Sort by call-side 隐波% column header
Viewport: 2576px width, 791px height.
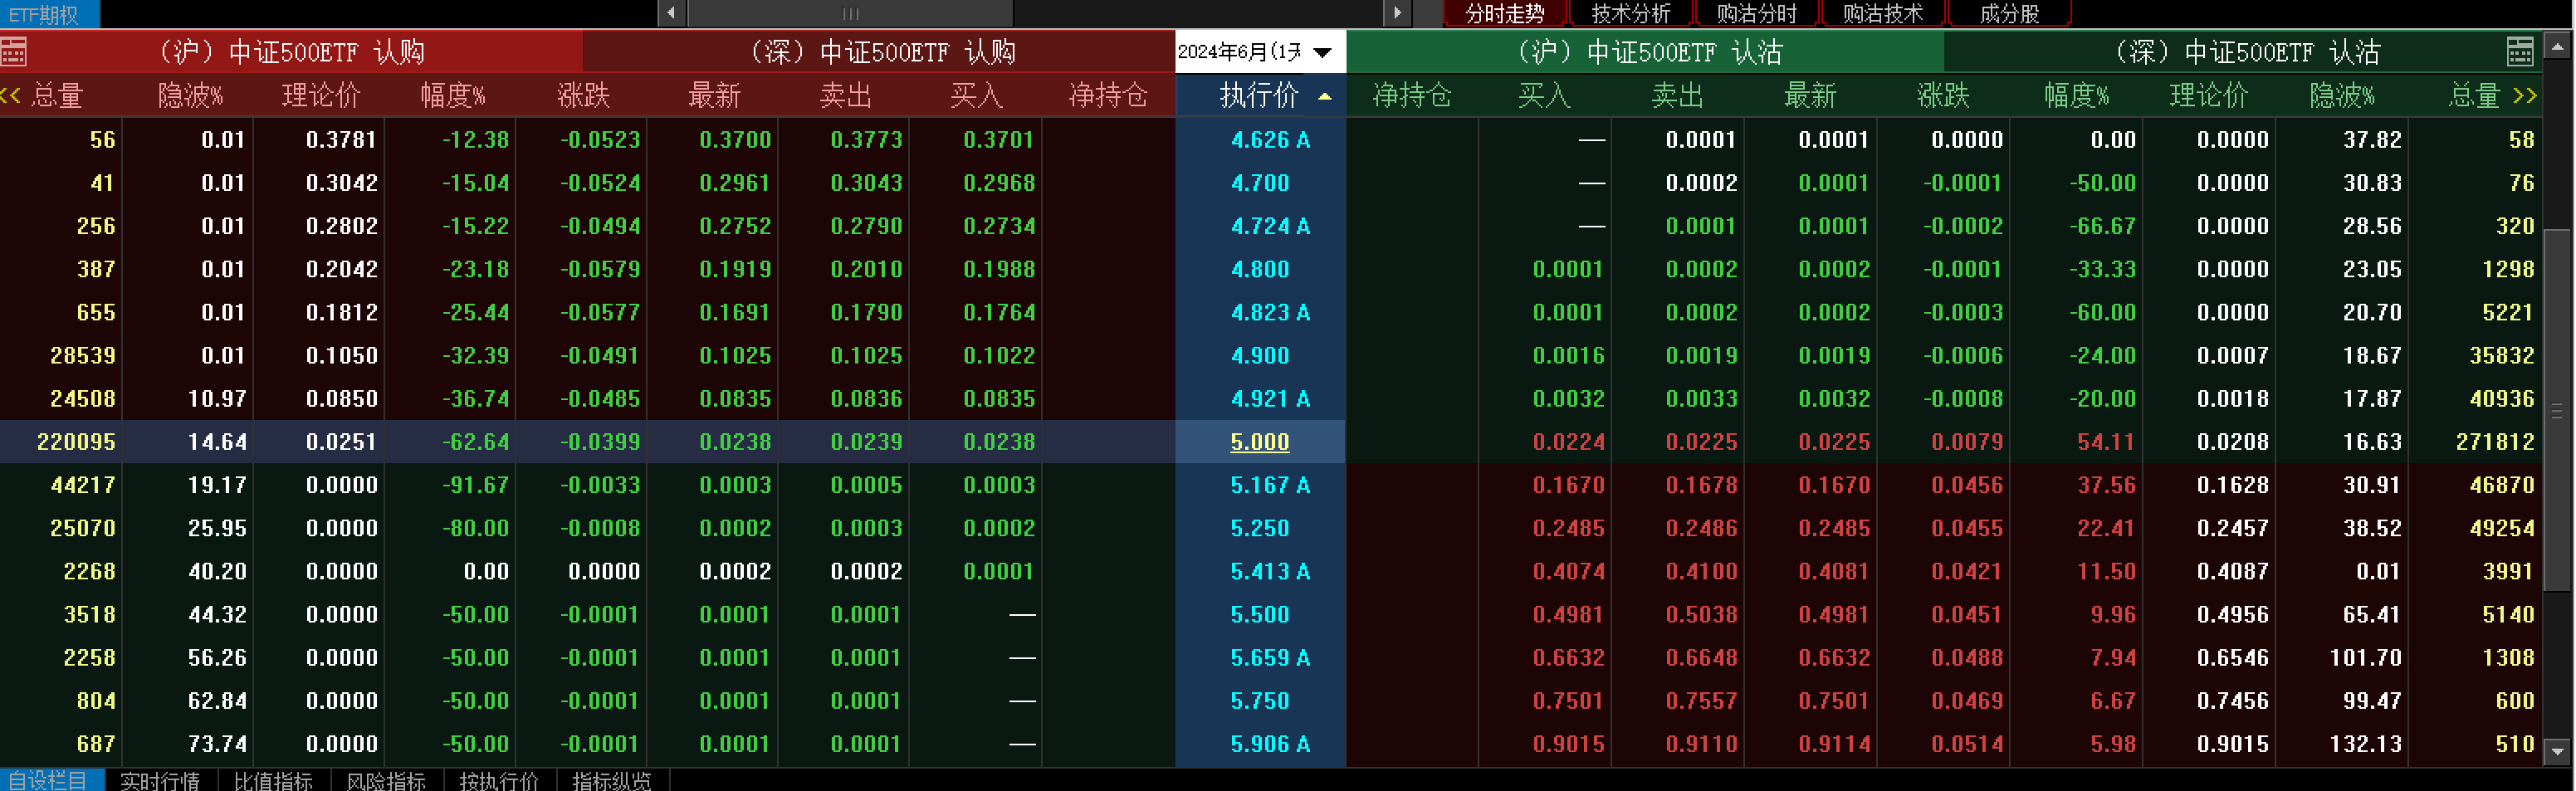tap(190, 96)
